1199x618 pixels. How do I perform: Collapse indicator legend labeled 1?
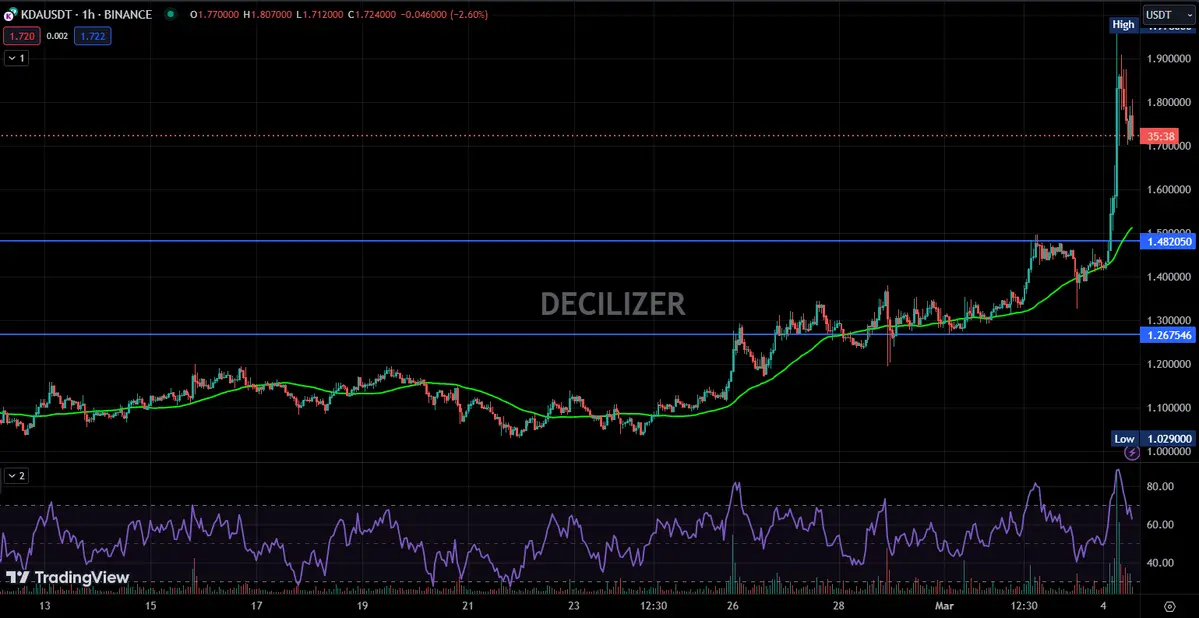pos(17,58)
